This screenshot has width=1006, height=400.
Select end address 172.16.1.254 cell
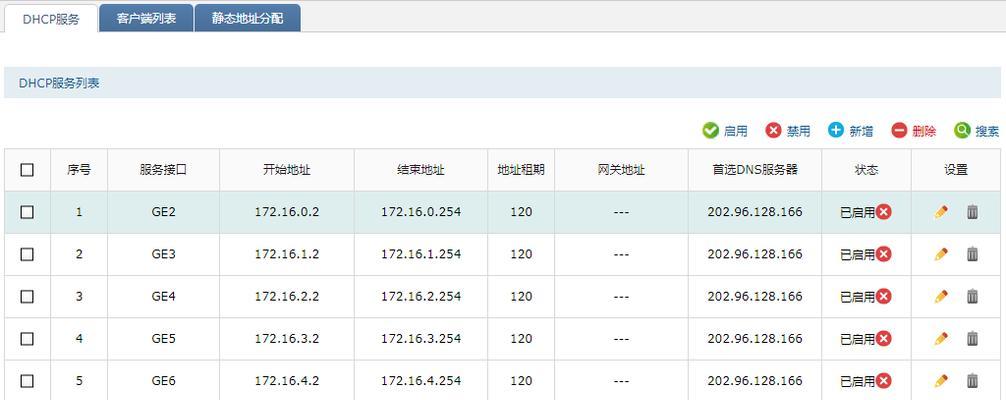pos(421,254)
